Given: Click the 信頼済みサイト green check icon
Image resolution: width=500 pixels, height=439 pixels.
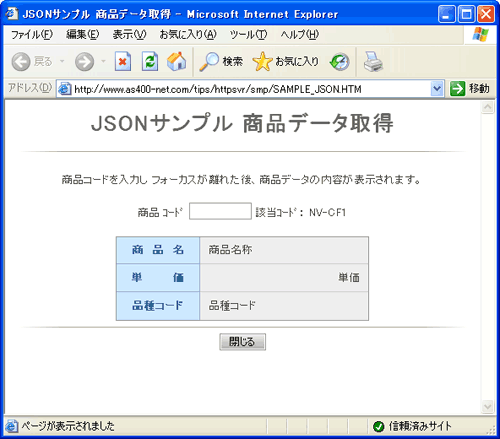Looking at the screenshot, I should (378, 426).
